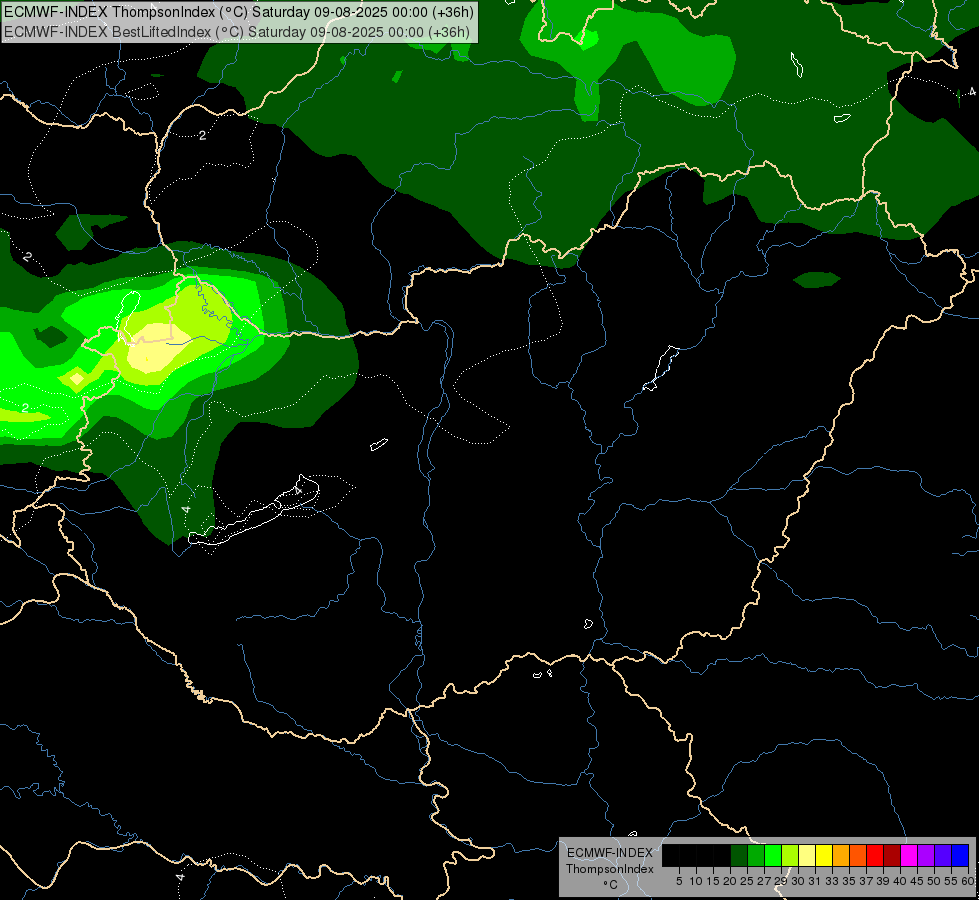Click the legend tick value 25

pos(747,881)
